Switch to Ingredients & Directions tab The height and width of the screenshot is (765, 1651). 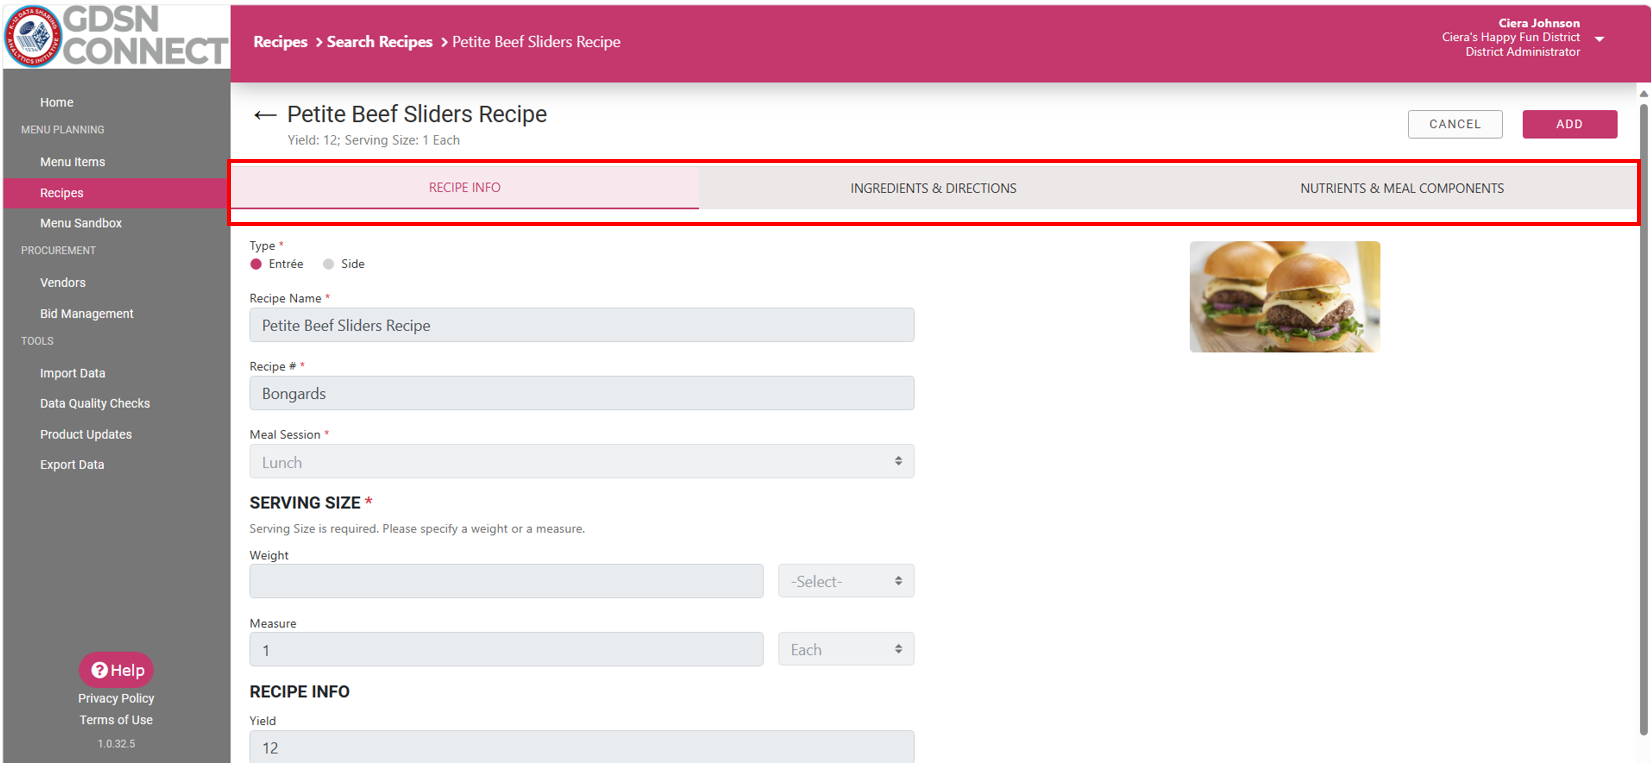pos(933,188)
